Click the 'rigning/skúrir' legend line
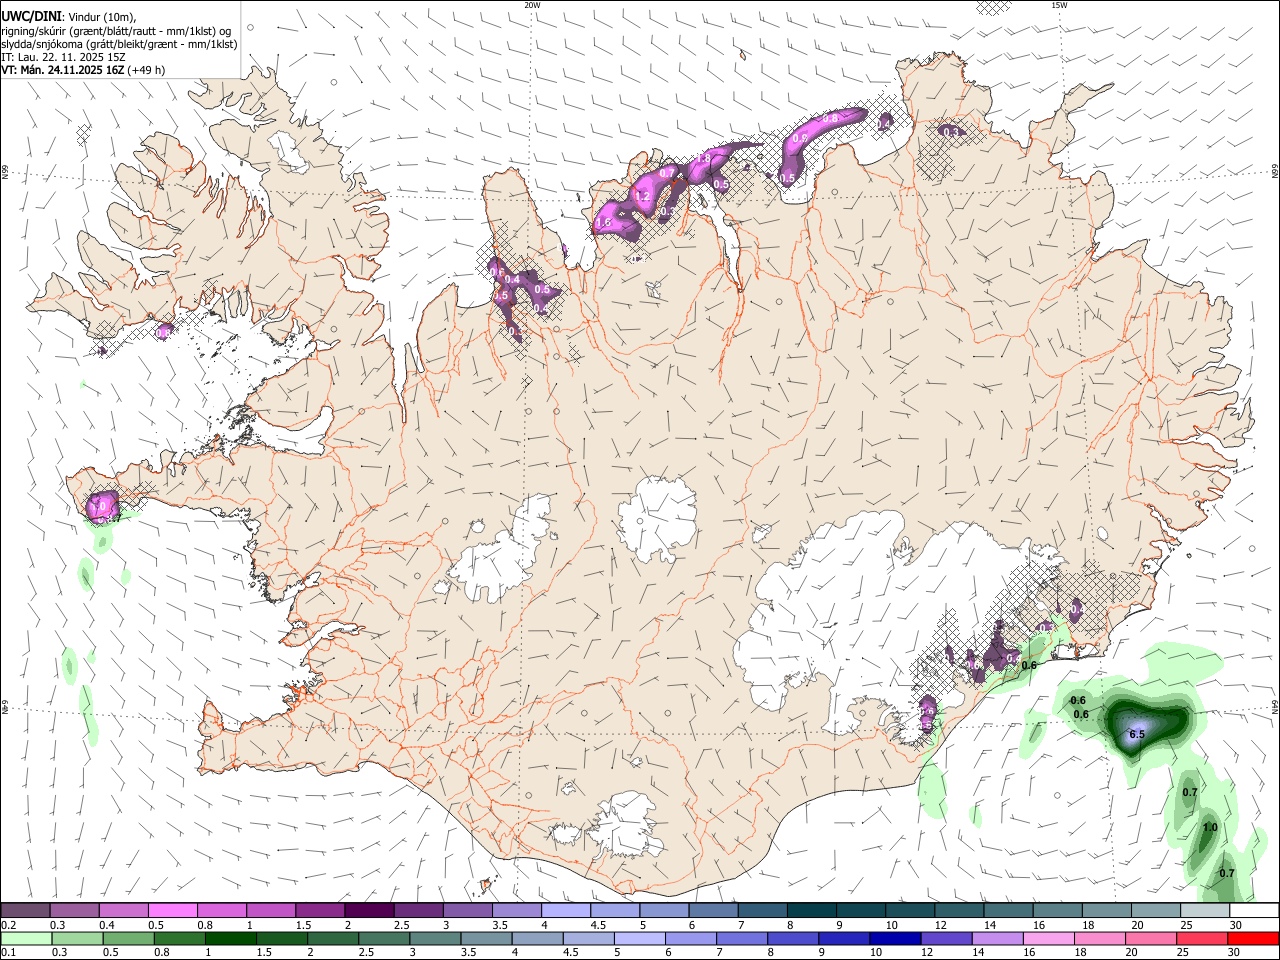This screenshot has height=960, width=1280. (116, 31)
